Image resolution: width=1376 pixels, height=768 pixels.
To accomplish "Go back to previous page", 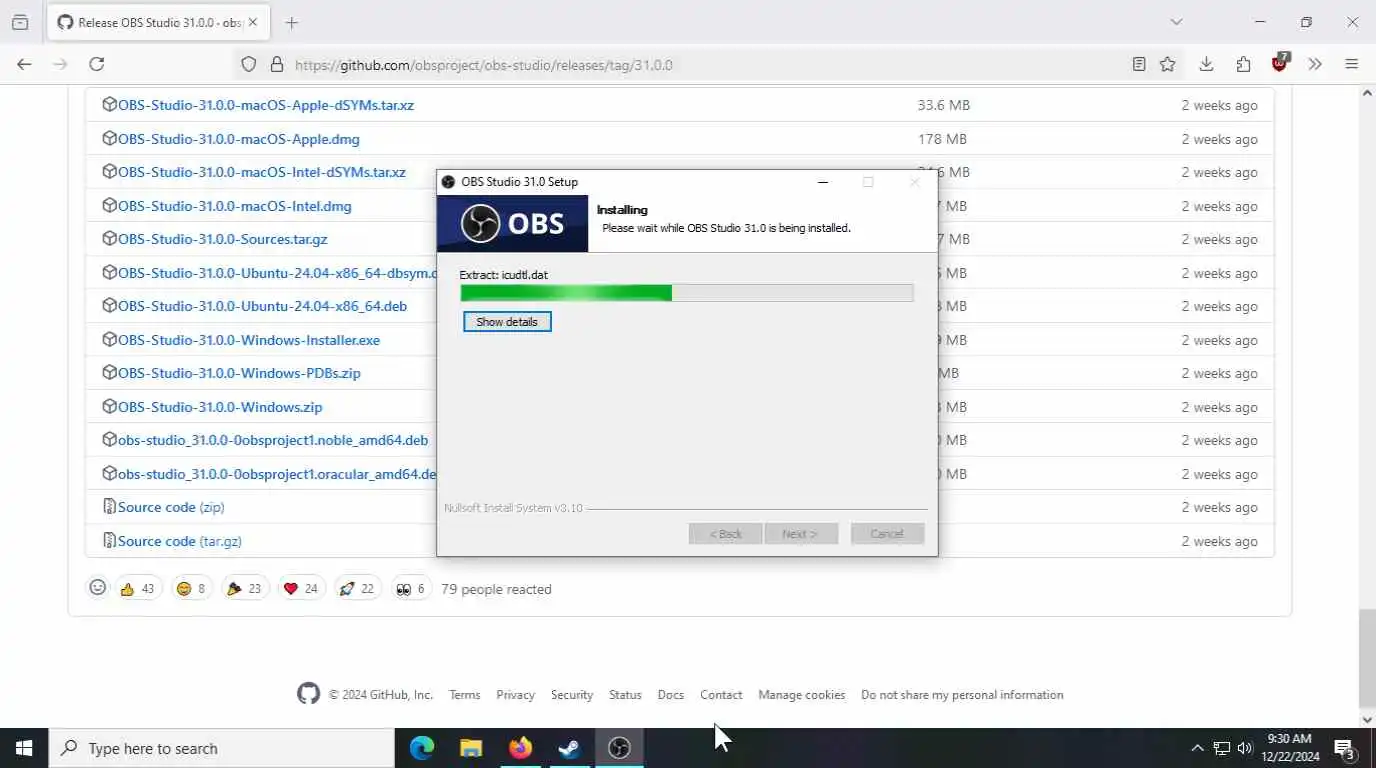I will pyautogui.click(x=24, y=64).
